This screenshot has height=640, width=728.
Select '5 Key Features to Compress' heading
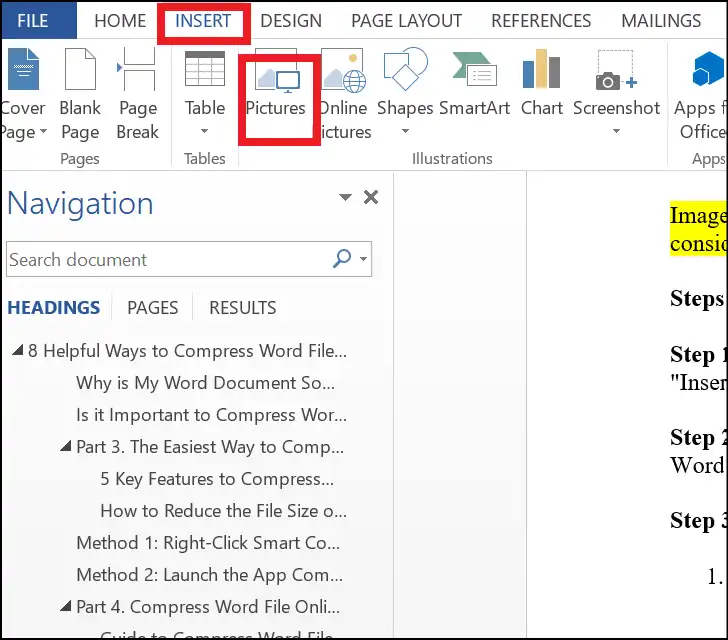[217, 479]
